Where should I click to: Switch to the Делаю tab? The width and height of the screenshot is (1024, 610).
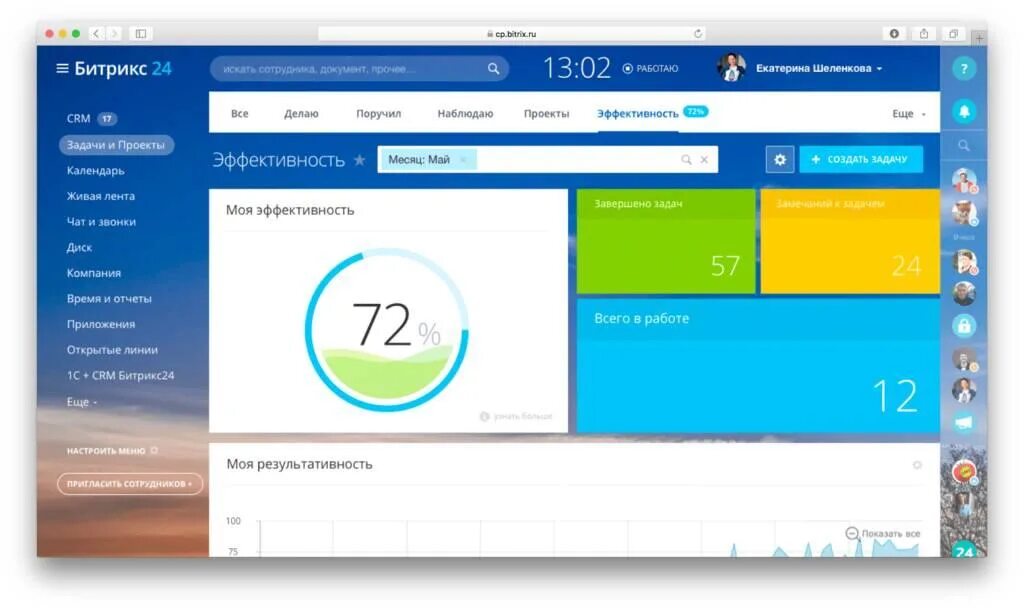301,113
